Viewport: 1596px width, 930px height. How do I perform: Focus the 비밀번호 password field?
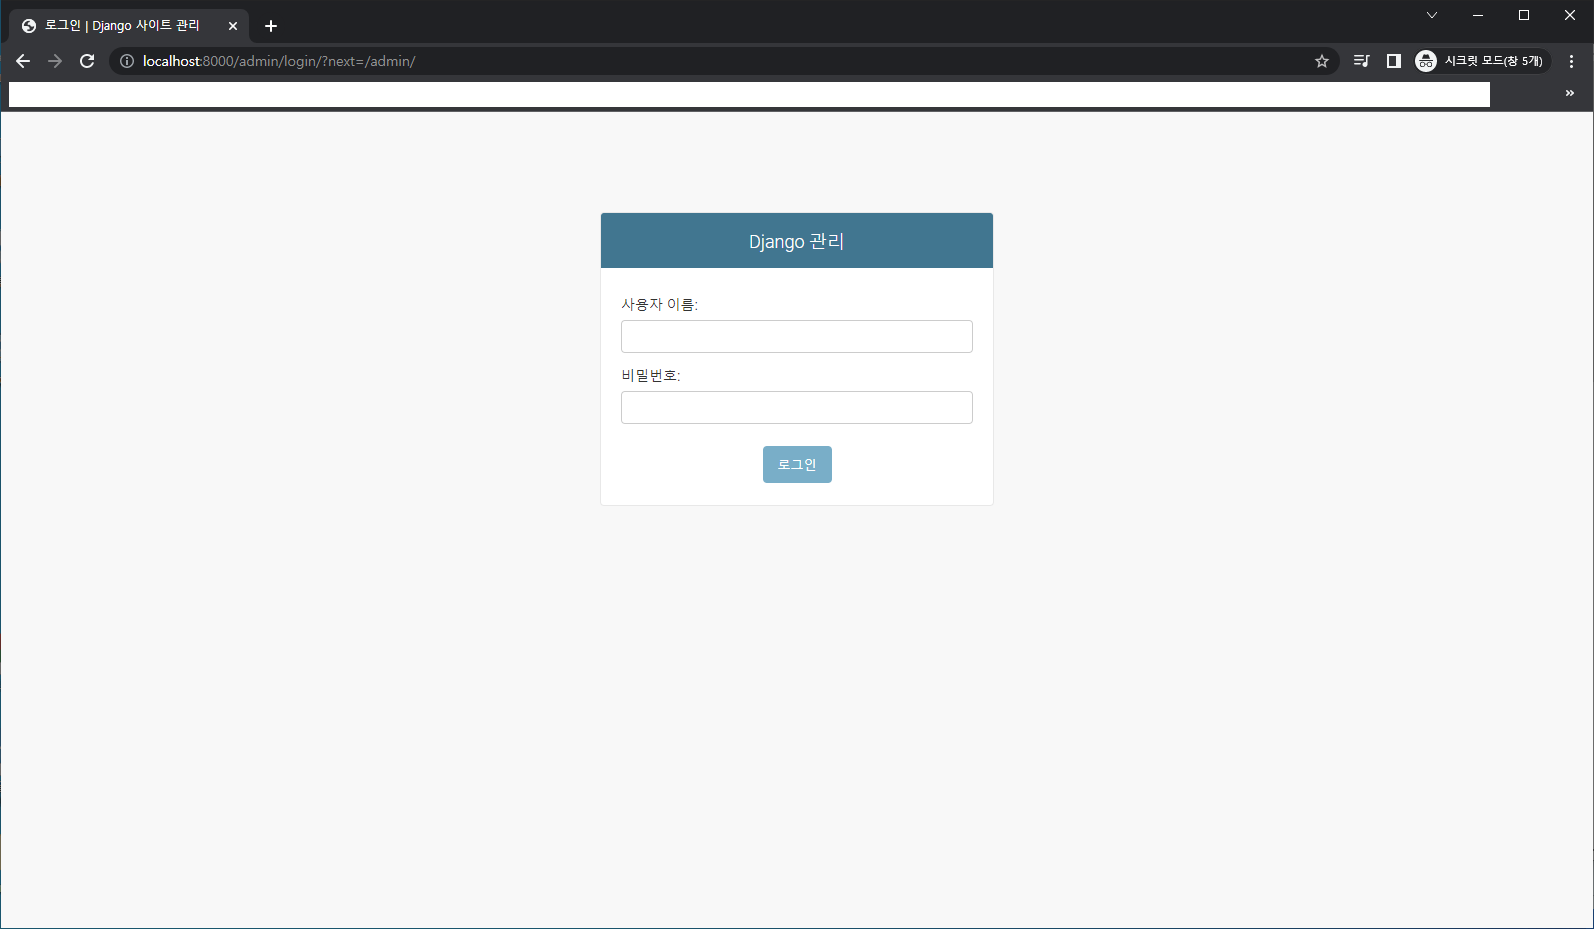pyautogui.click(x=797, y=407)
